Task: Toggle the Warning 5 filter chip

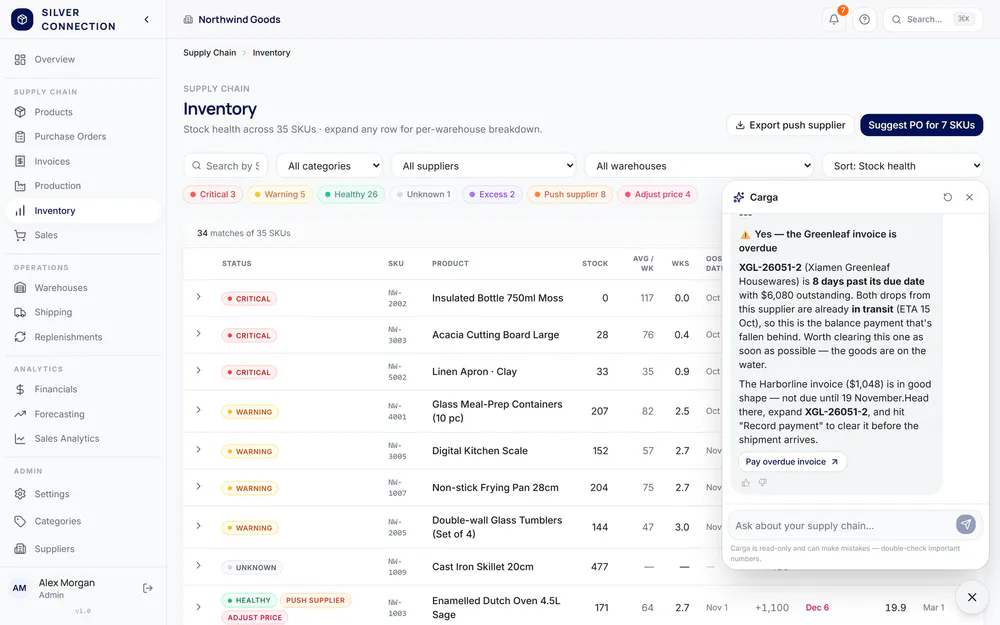Action: click(x=280, y=195)
